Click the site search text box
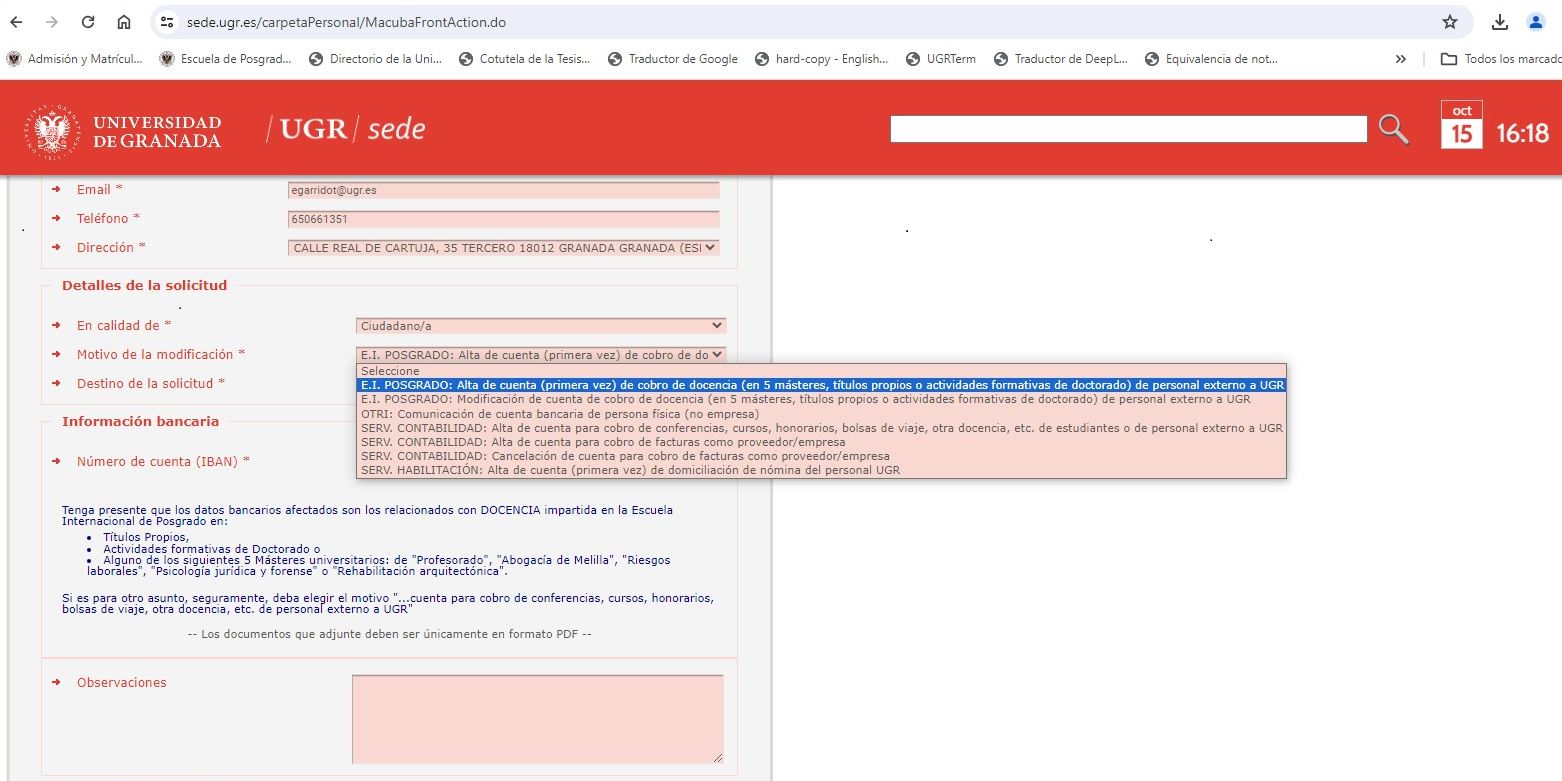 coord(1127,130)
